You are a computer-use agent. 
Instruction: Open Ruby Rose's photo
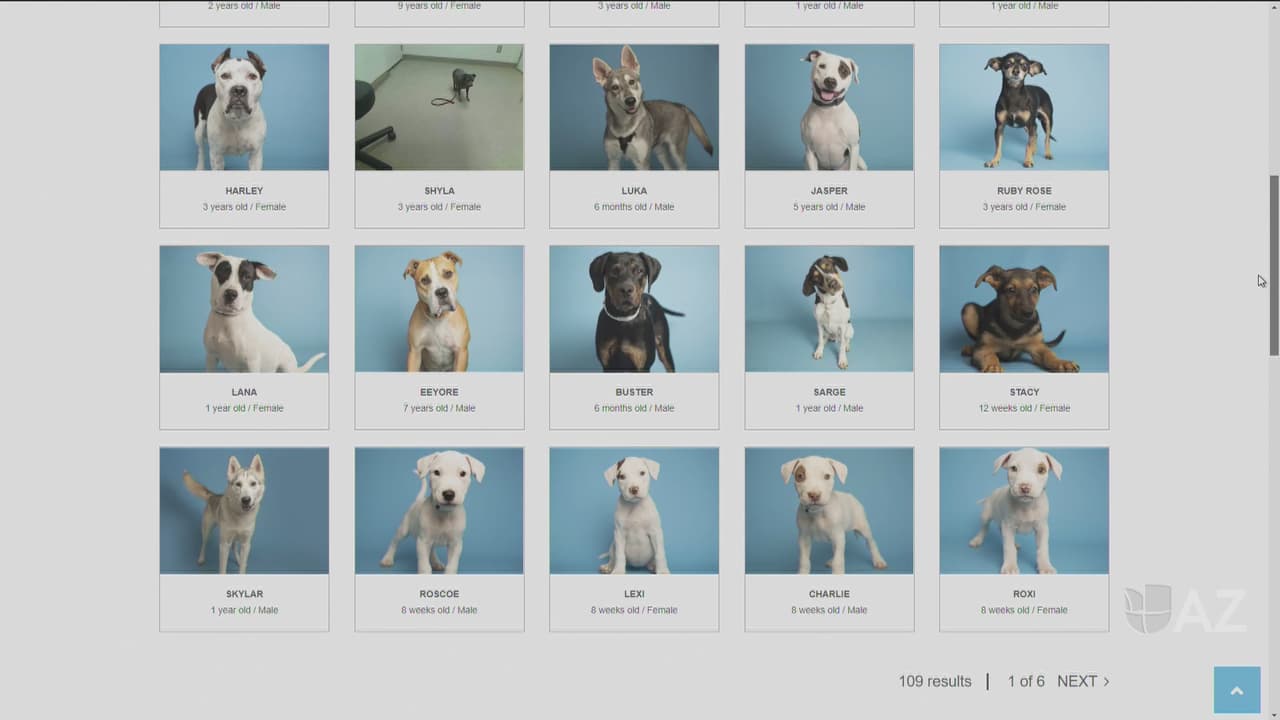click(1024, 107)
